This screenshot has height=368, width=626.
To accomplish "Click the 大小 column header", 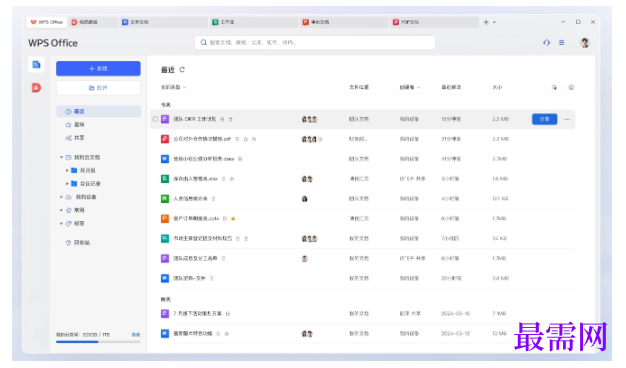I will coord(497,87).
